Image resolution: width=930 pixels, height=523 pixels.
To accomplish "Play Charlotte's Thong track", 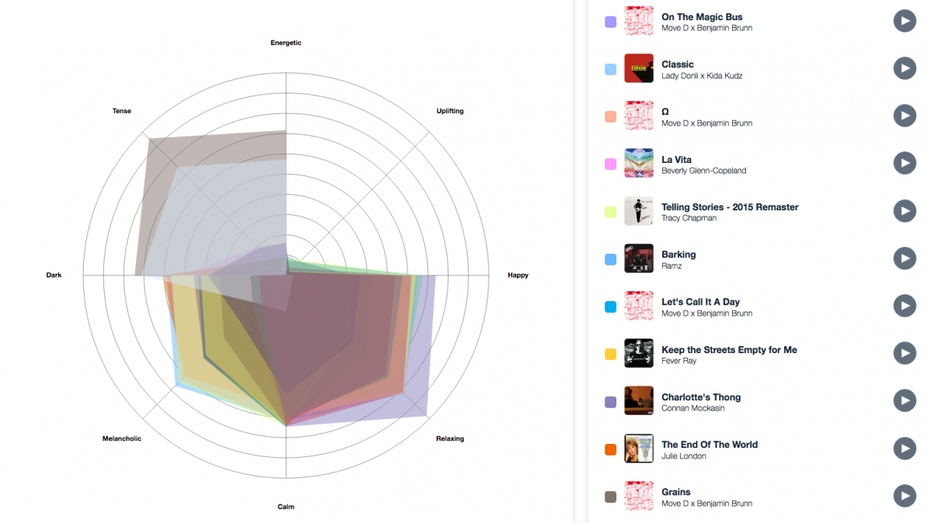I will coord(904,401).
